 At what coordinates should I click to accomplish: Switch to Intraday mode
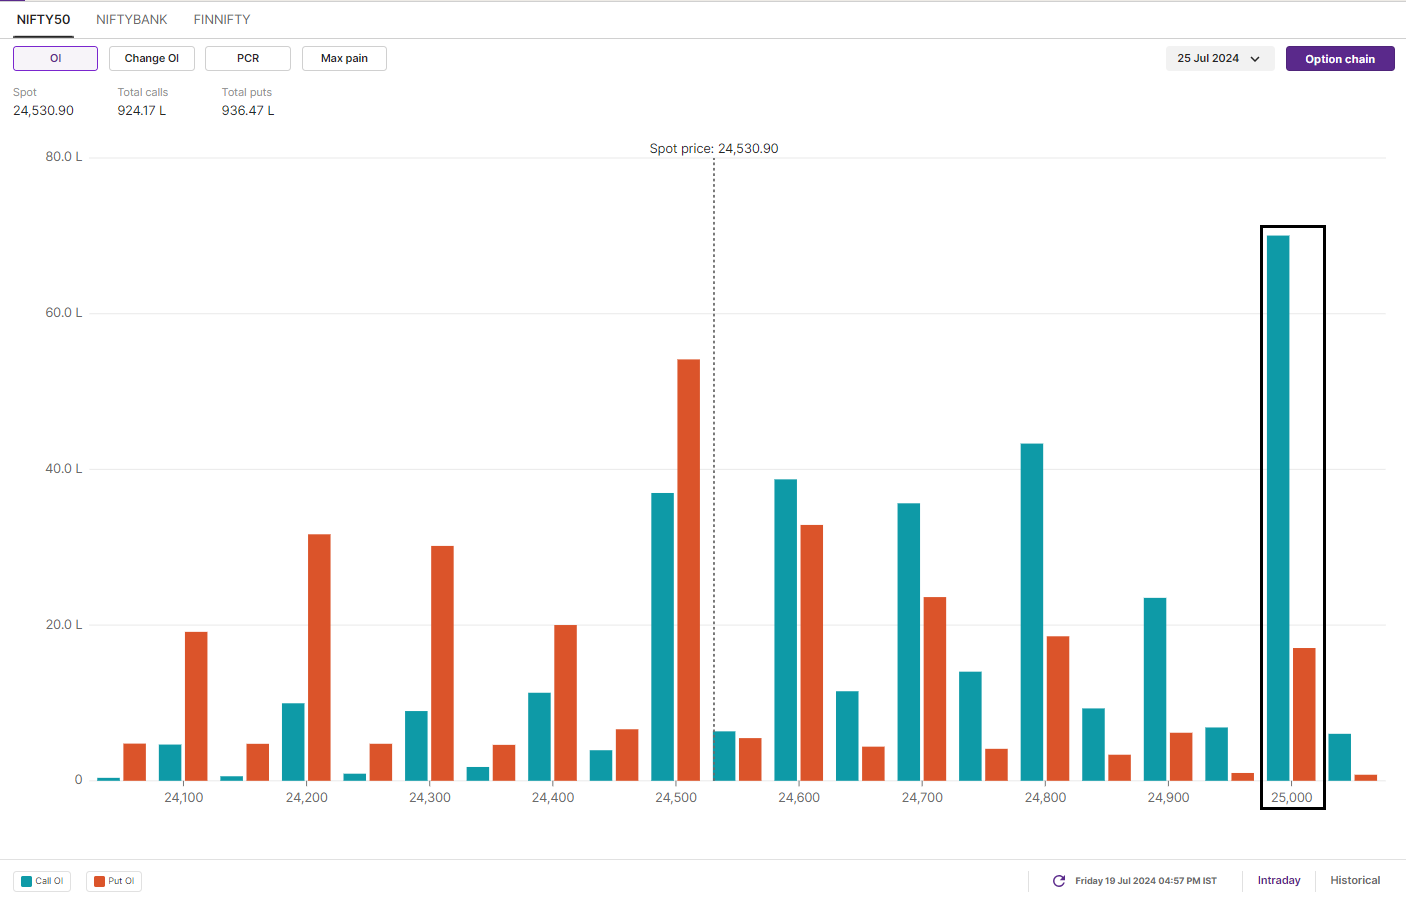[1279, 880]
